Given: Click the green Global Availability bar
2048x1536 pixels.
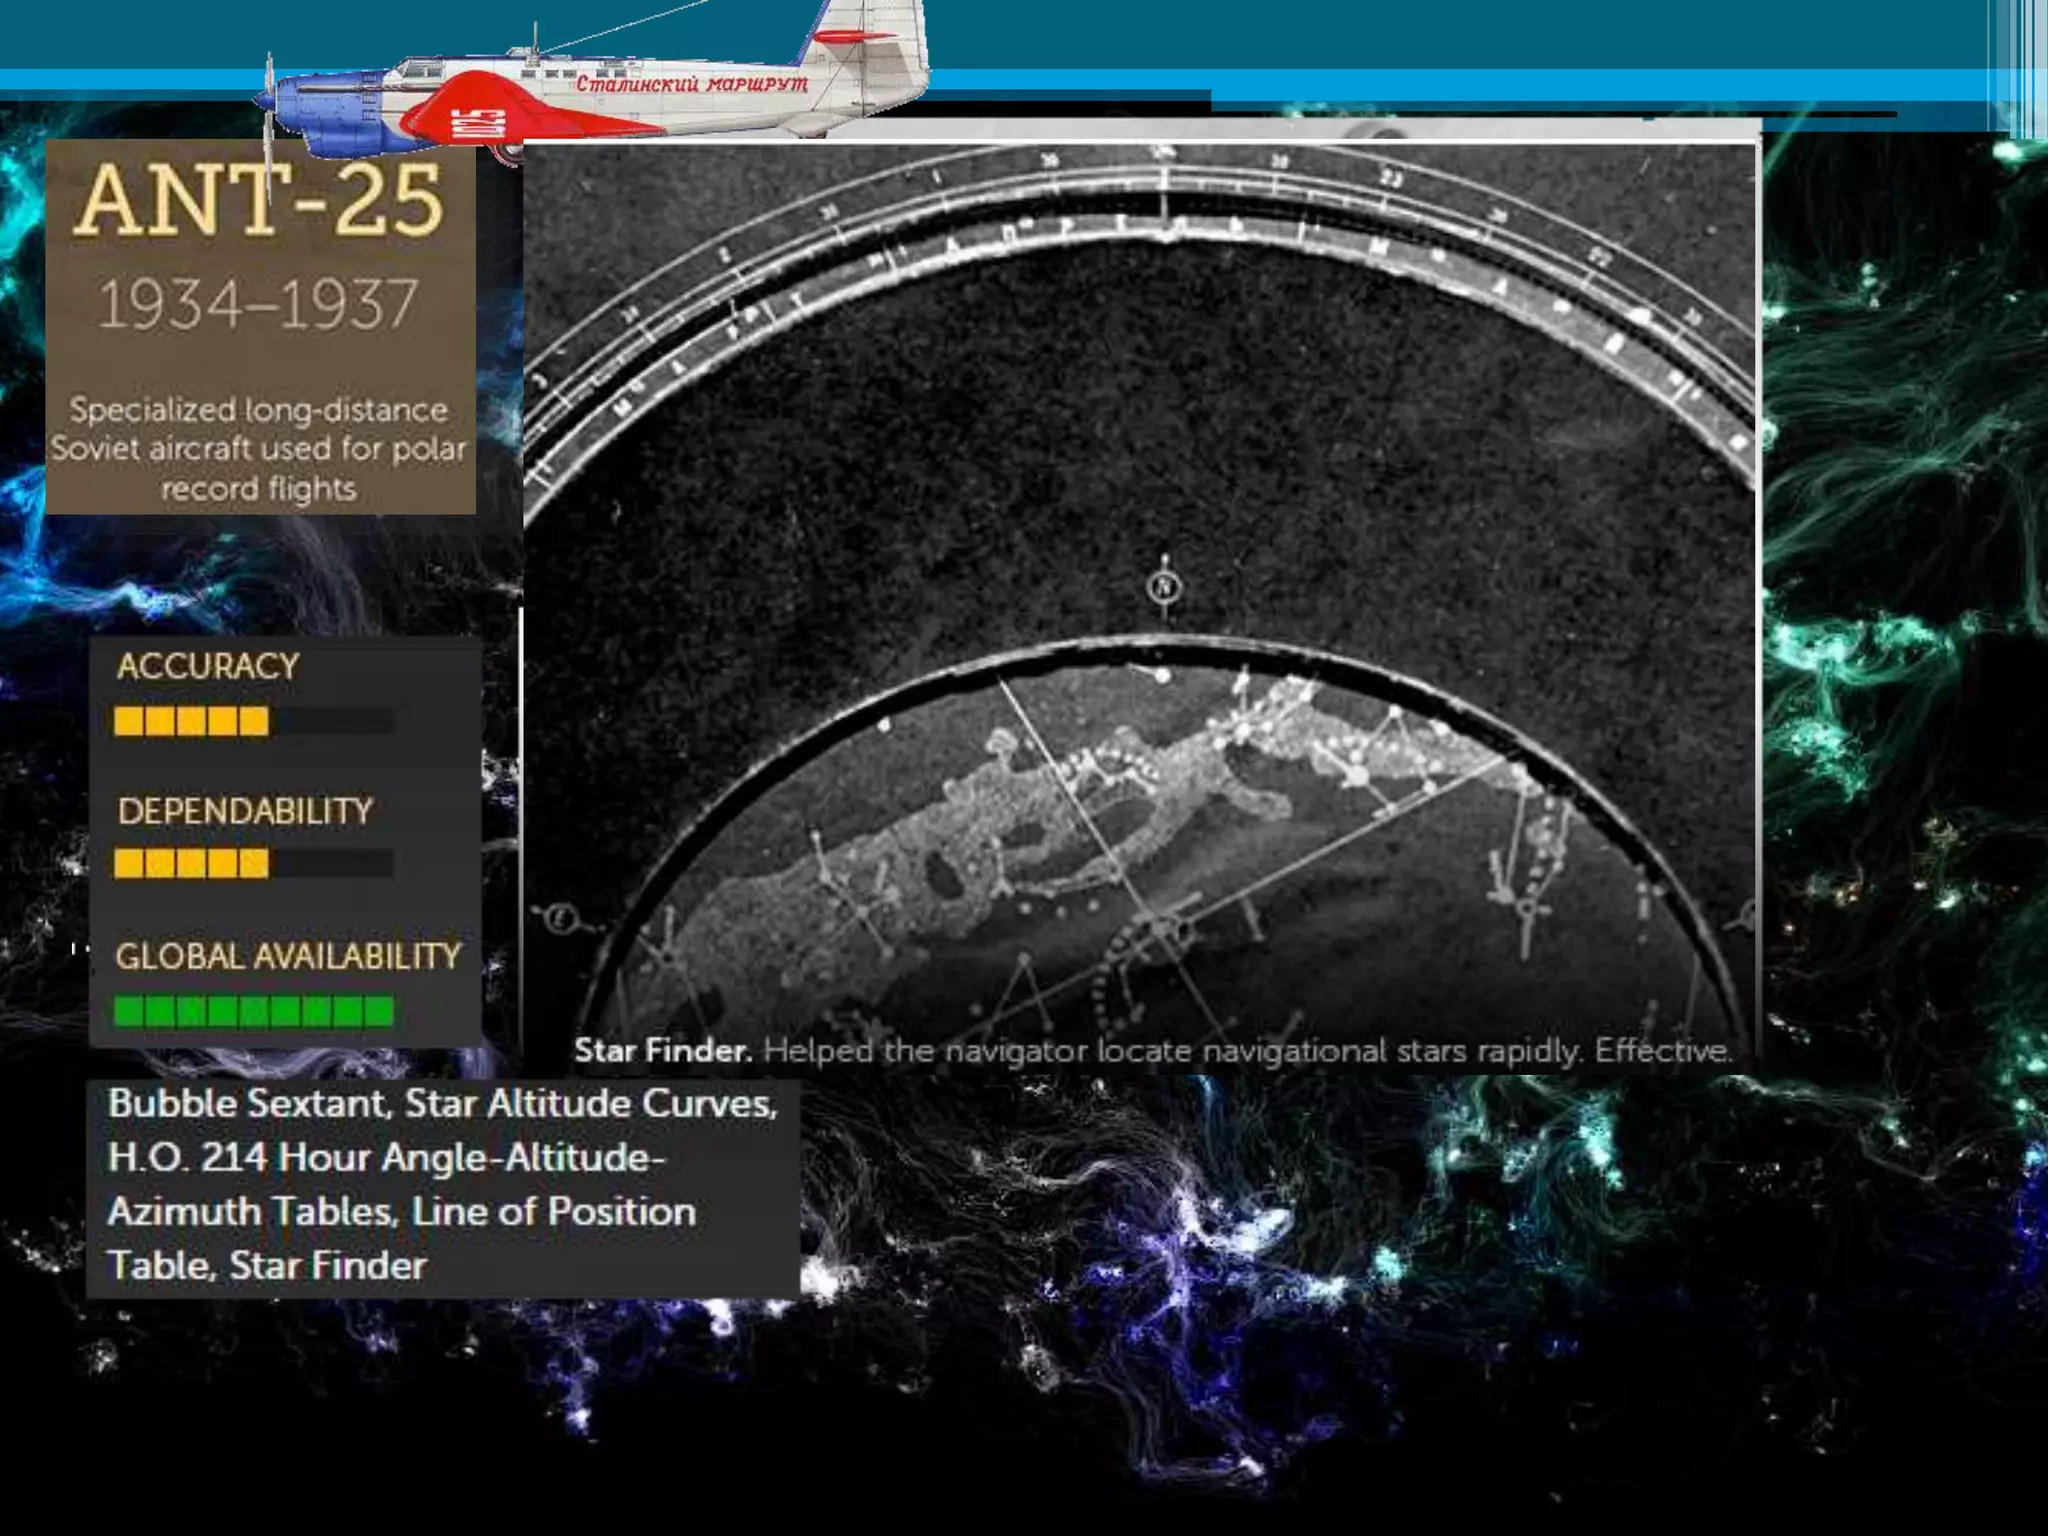Looking at the screenshot, I should click(x=254, y=1011).
